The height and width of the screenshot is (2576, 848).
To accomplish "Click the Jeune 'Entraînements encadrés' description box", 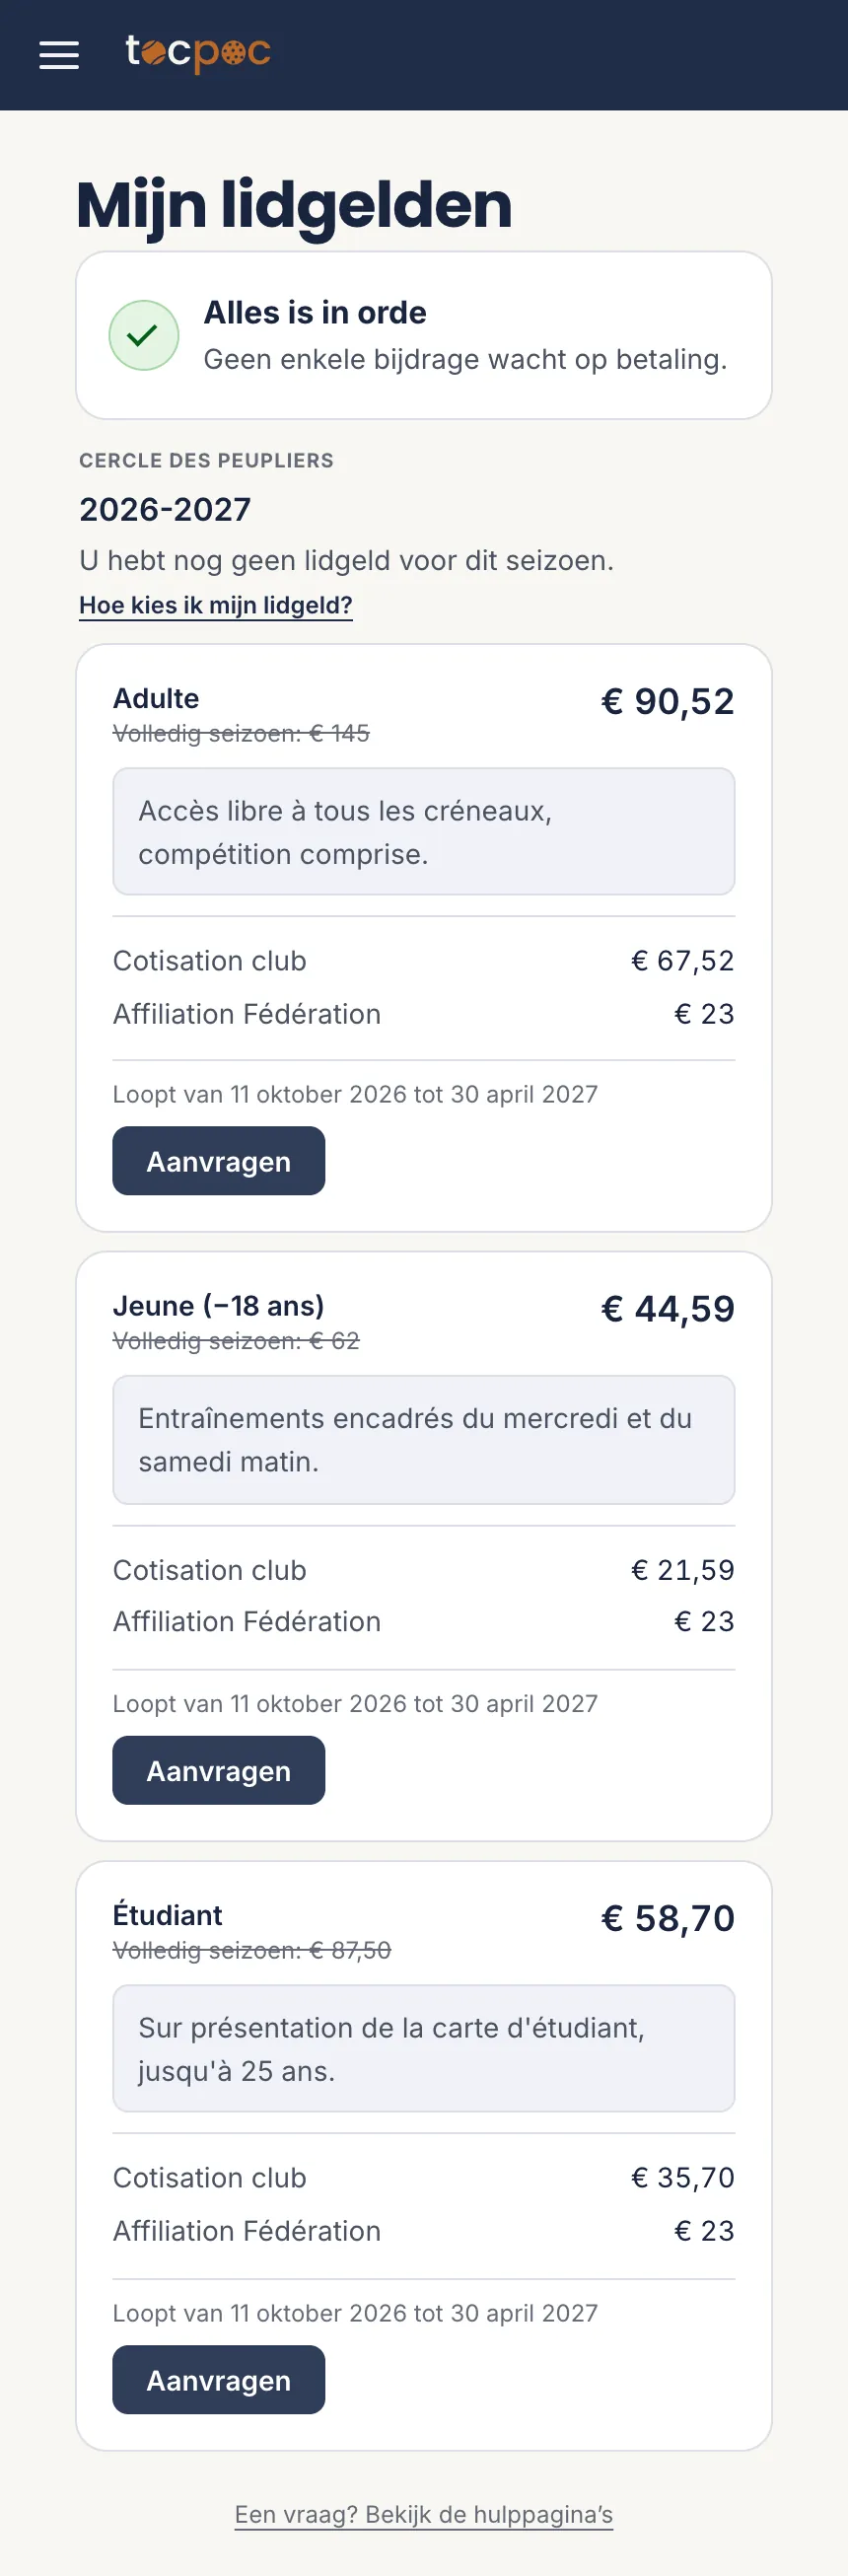I will pos(424,1439).
